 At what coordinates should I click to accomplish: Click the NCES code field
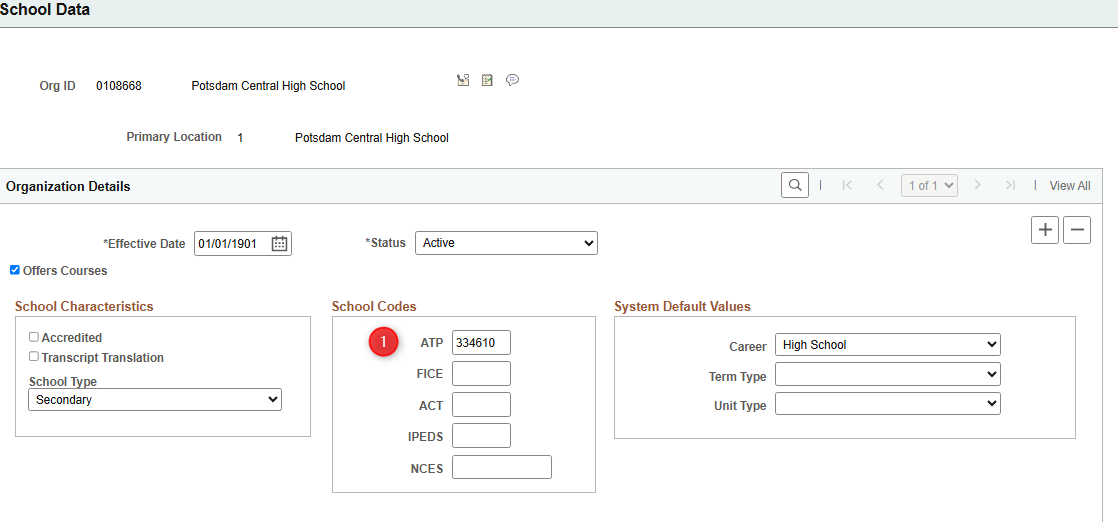(x=502, y=467)
